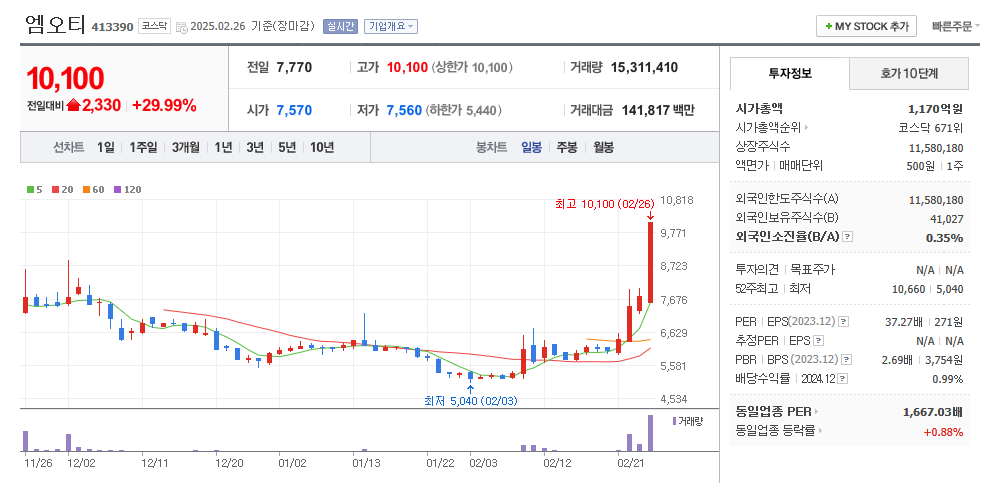
Task: Click the 시가총액 value 1,170억원
Action: click(x=935, y=109)
